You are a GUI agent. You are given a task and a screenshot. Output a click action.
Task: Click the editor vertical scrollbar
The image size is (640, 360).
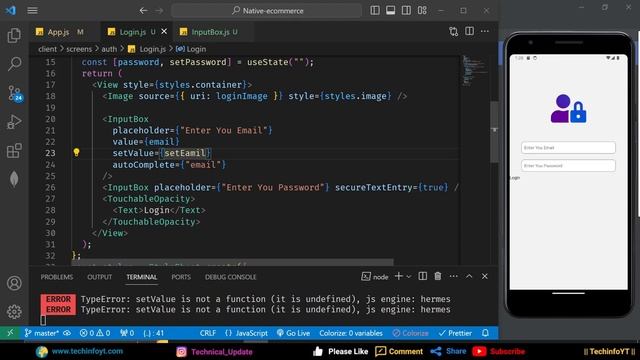[x=494, y=131]
